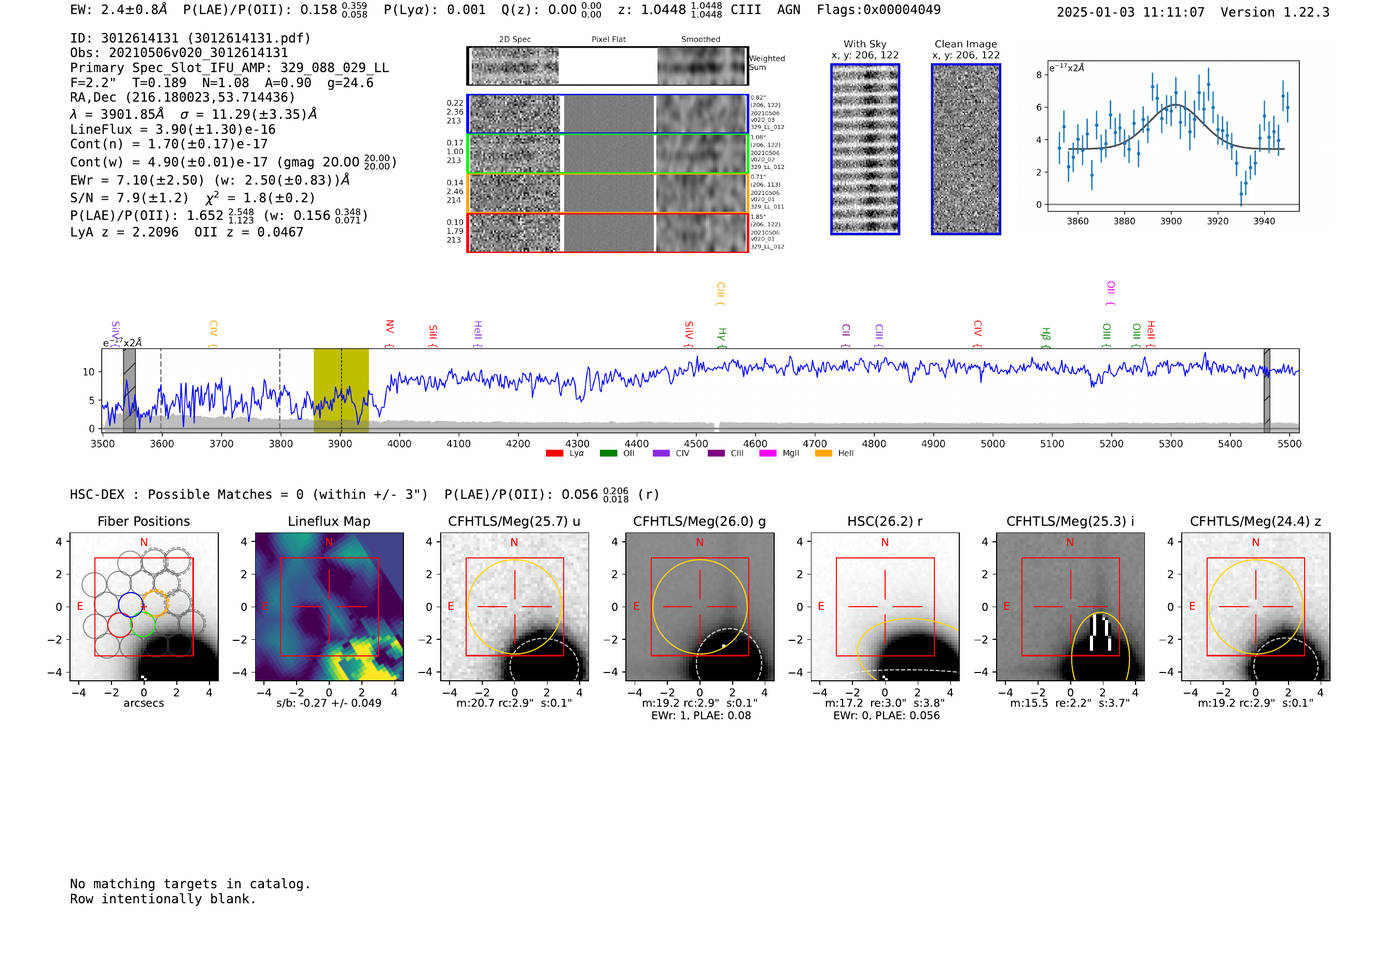Click the RA,Dec coordinates line
Viewport: 1400px width, 953px height.
click(183, 98)
